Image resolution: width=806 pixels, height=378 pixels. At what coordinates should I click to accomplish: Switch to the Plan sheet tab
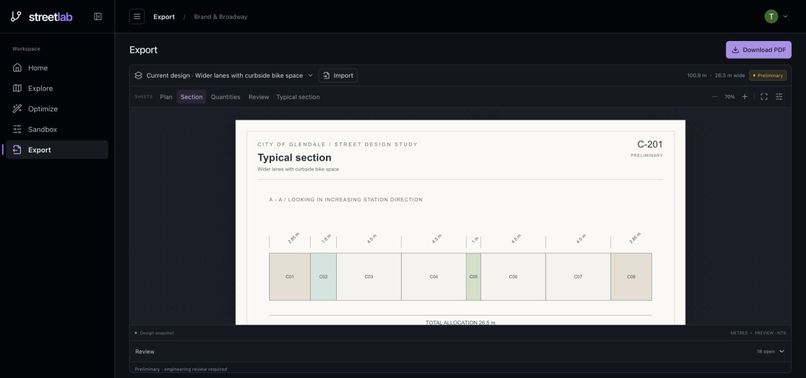(166, 97)
